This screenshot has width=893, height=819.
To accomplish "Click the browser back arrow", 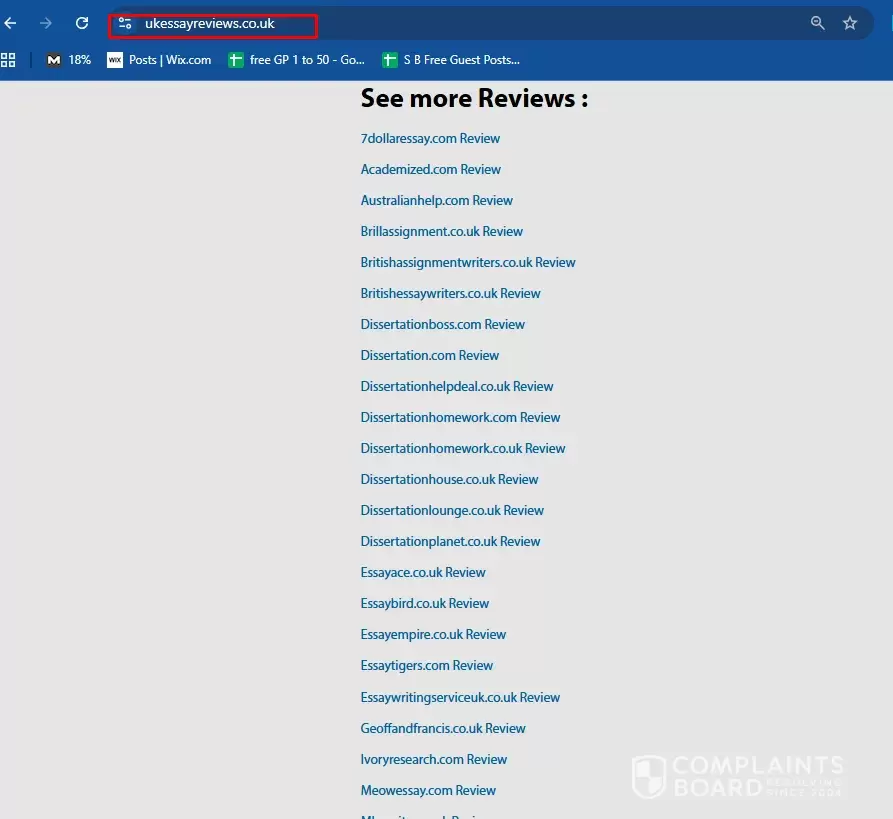I will [11, 23].
